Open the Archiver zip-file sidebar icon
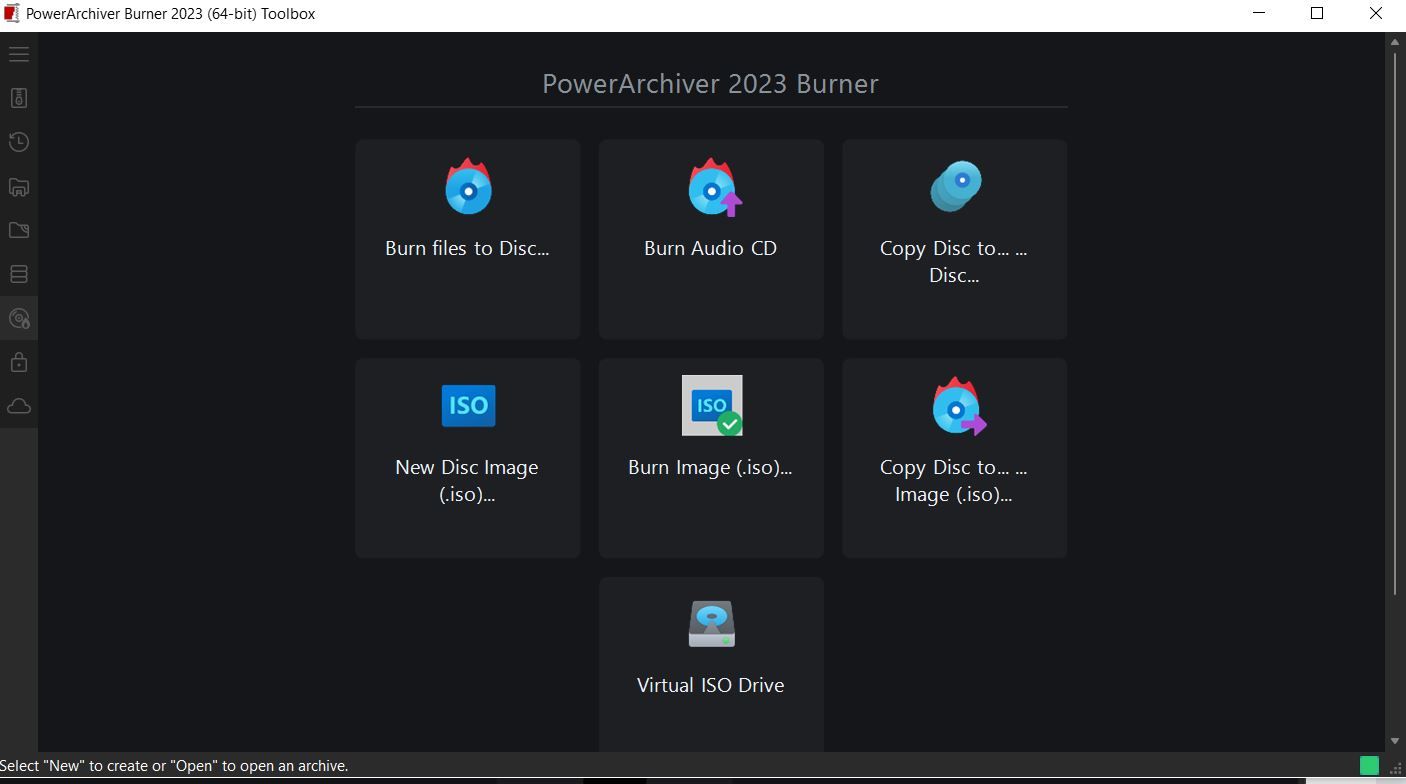The height and width of the screenshot is (784, 1406). click(19, 98)
